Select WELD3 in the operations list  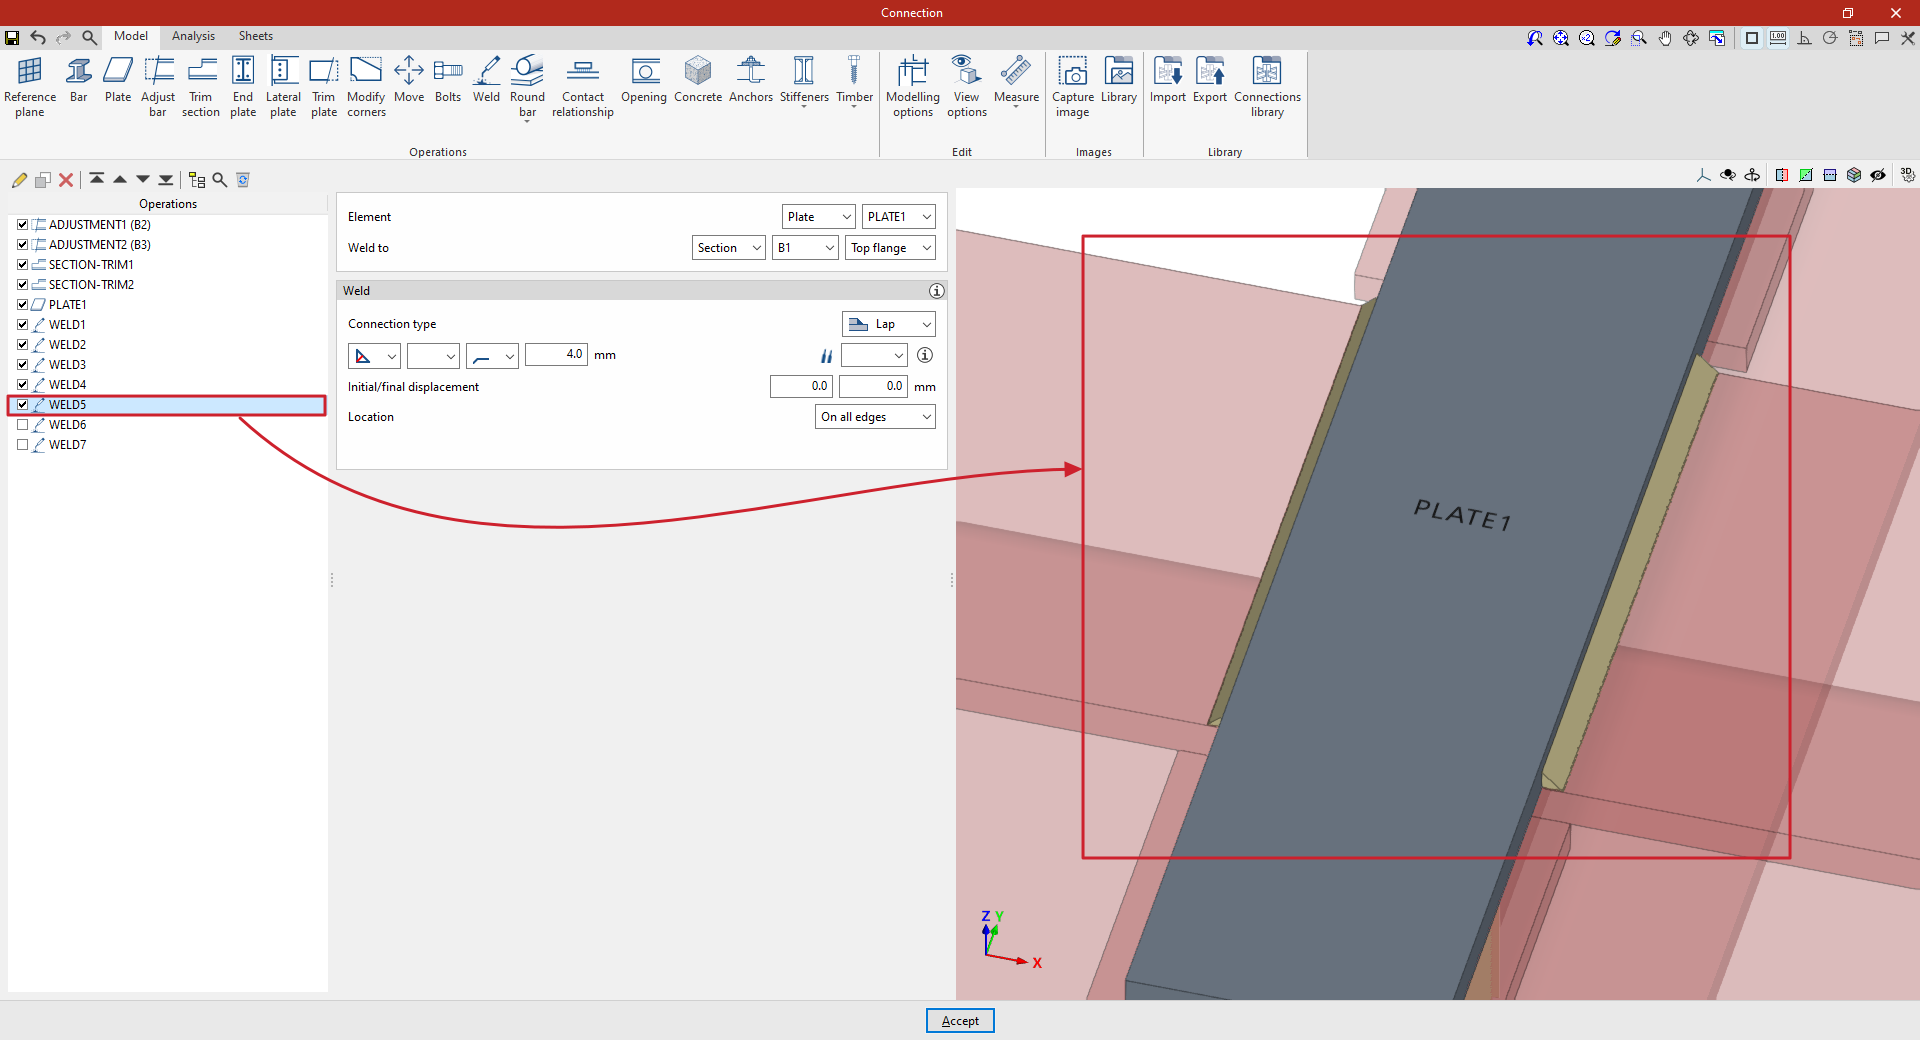click(x=67, y=365)
